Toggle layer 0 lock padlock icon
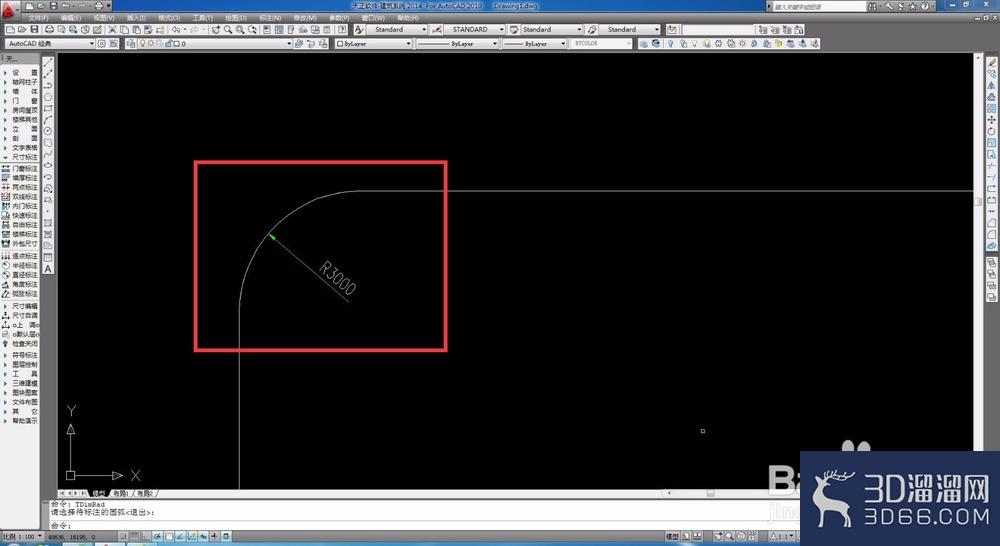Screen dimensions: 1000x546 pos(168,43)
